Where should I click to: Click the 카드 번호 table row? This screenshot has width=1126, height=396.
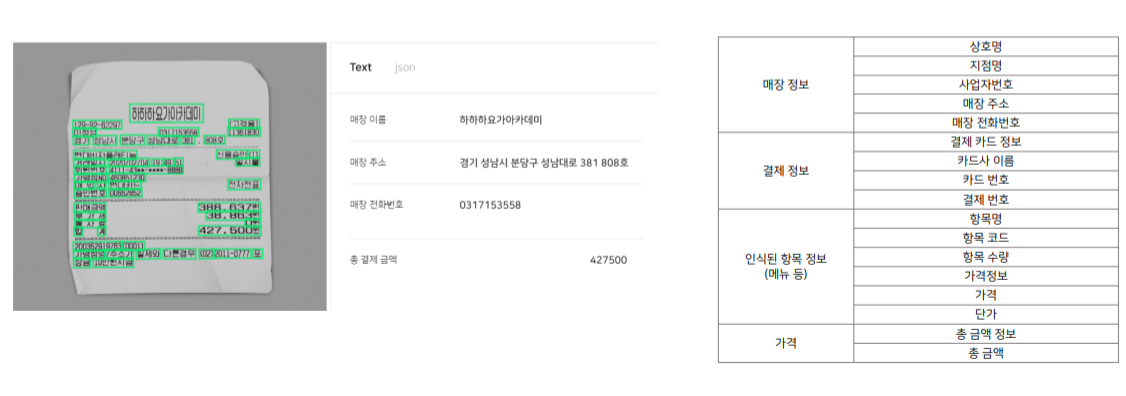coord(985,180)
